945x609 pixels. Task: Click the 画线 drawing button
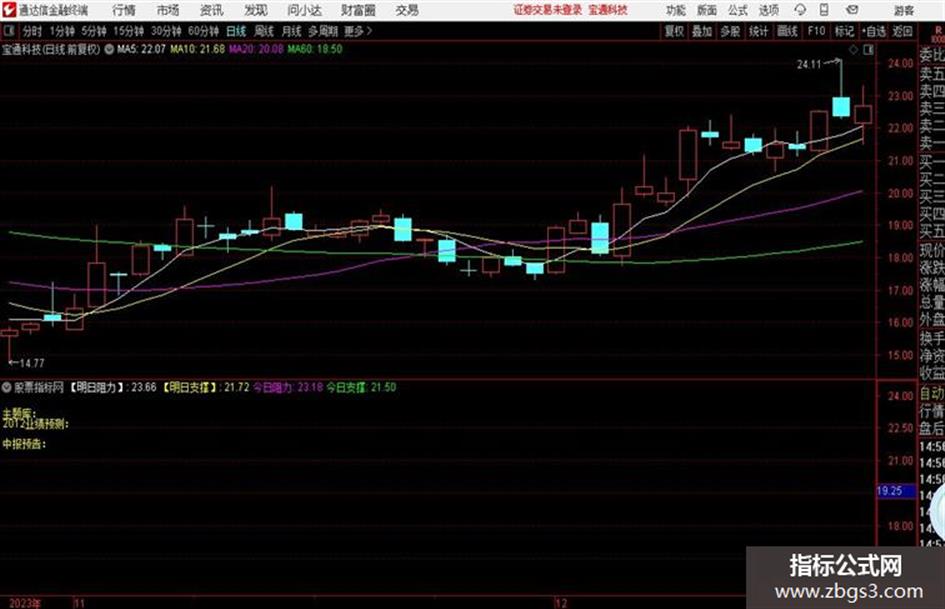pyautogui.click(x=787, y=31)
